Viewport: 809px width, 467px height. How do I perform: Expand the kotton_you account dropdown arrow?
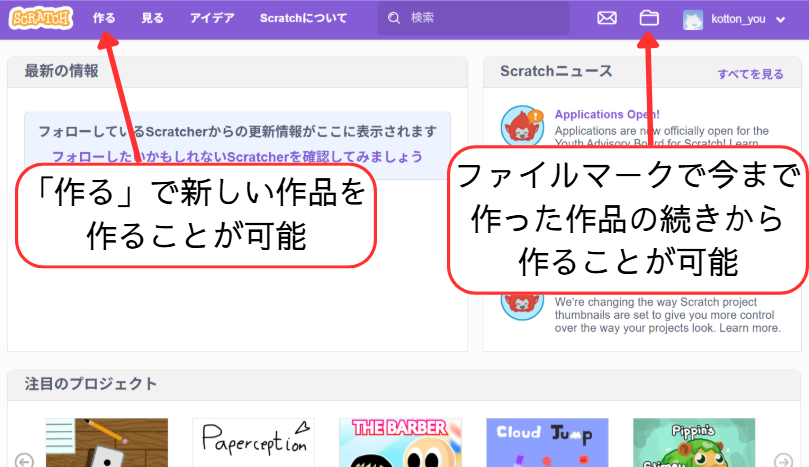pyautogui.click(x=781, y=19)
